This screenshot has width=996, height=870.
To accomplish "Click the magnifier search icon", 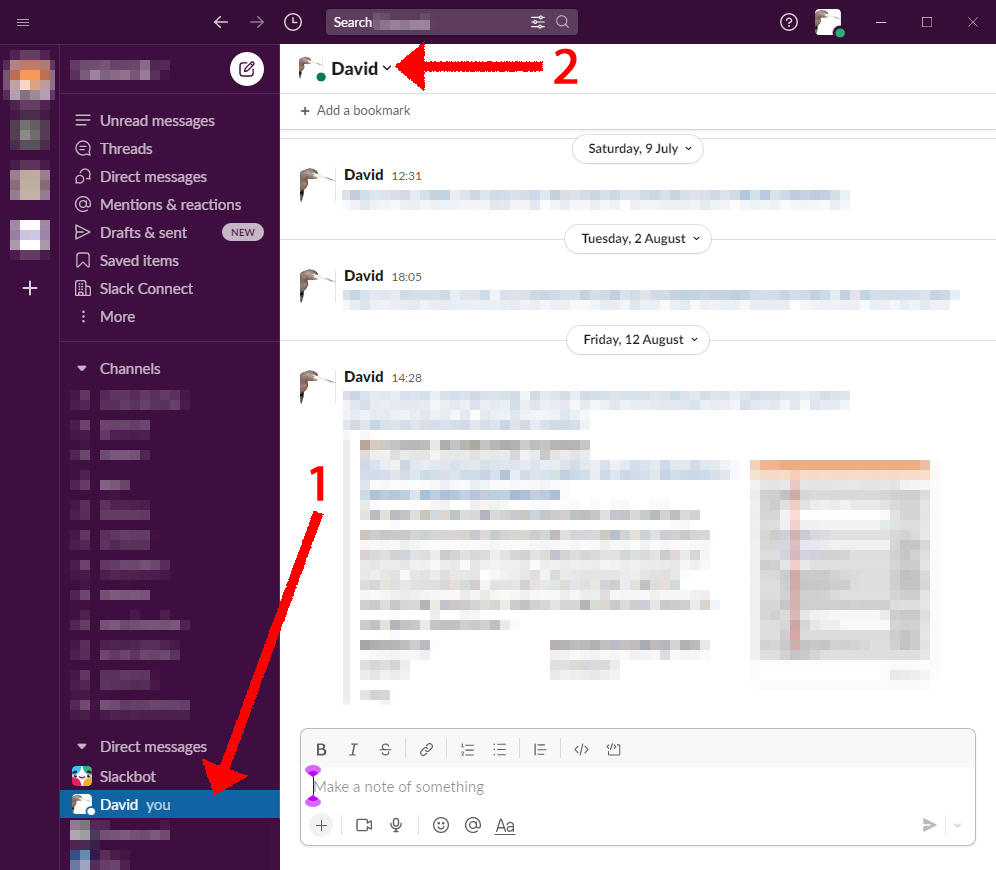I will [563, 22].
